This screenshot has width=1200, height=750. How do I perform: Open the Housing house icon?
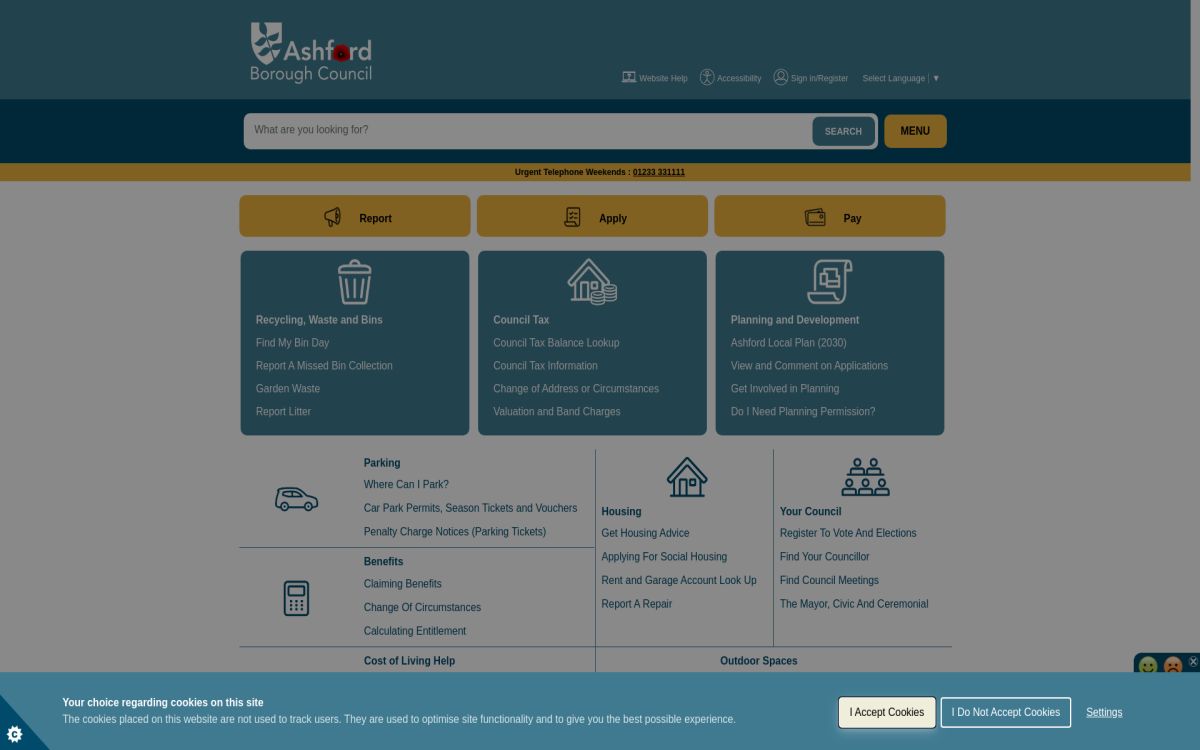point(686,477)
